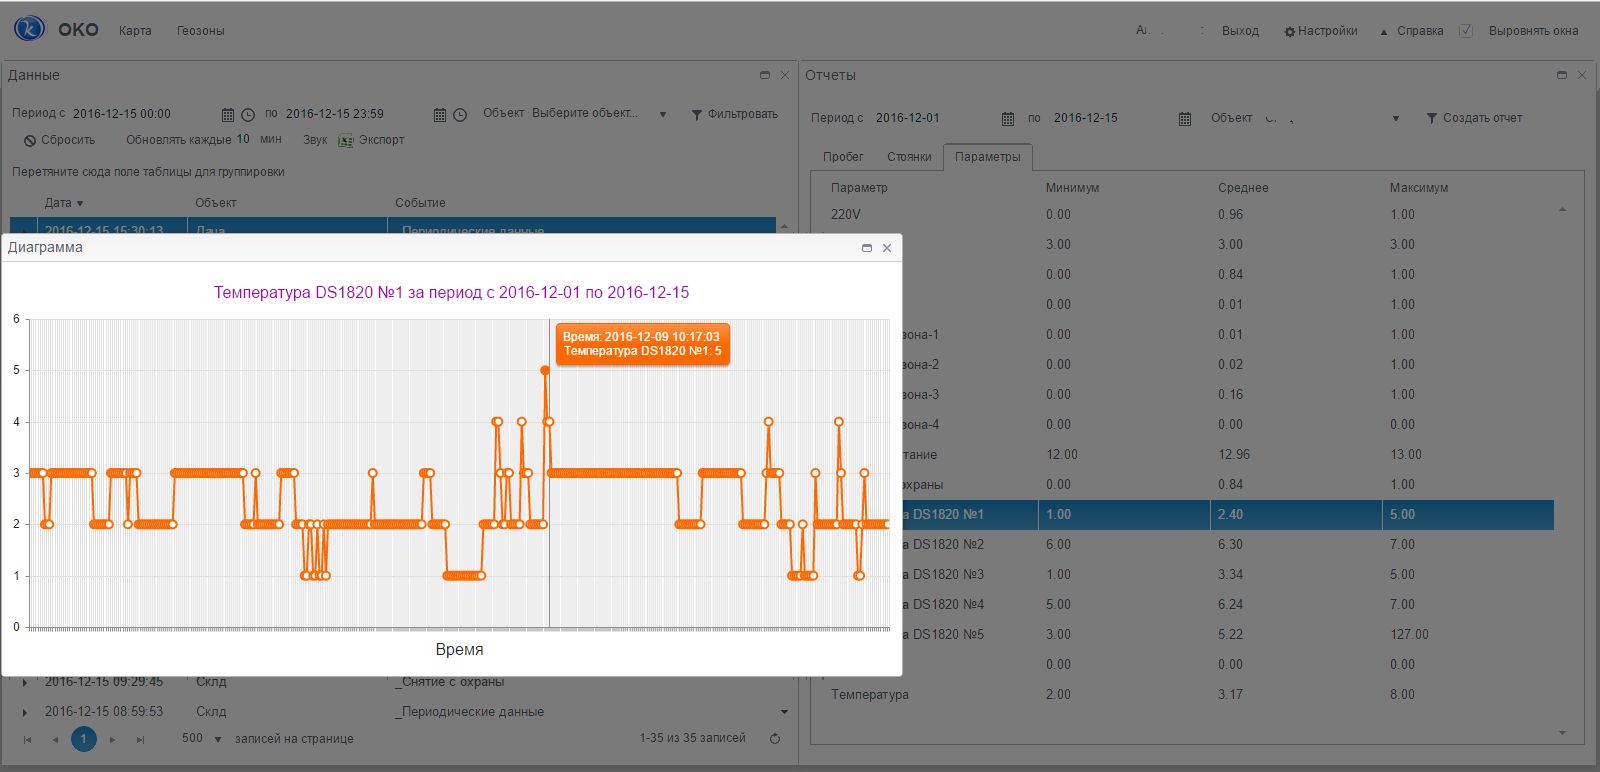Image resolution: width=1600 pixels, height=772 pixels.
Task: Click the refresh interval value 10
Action: 243,139
